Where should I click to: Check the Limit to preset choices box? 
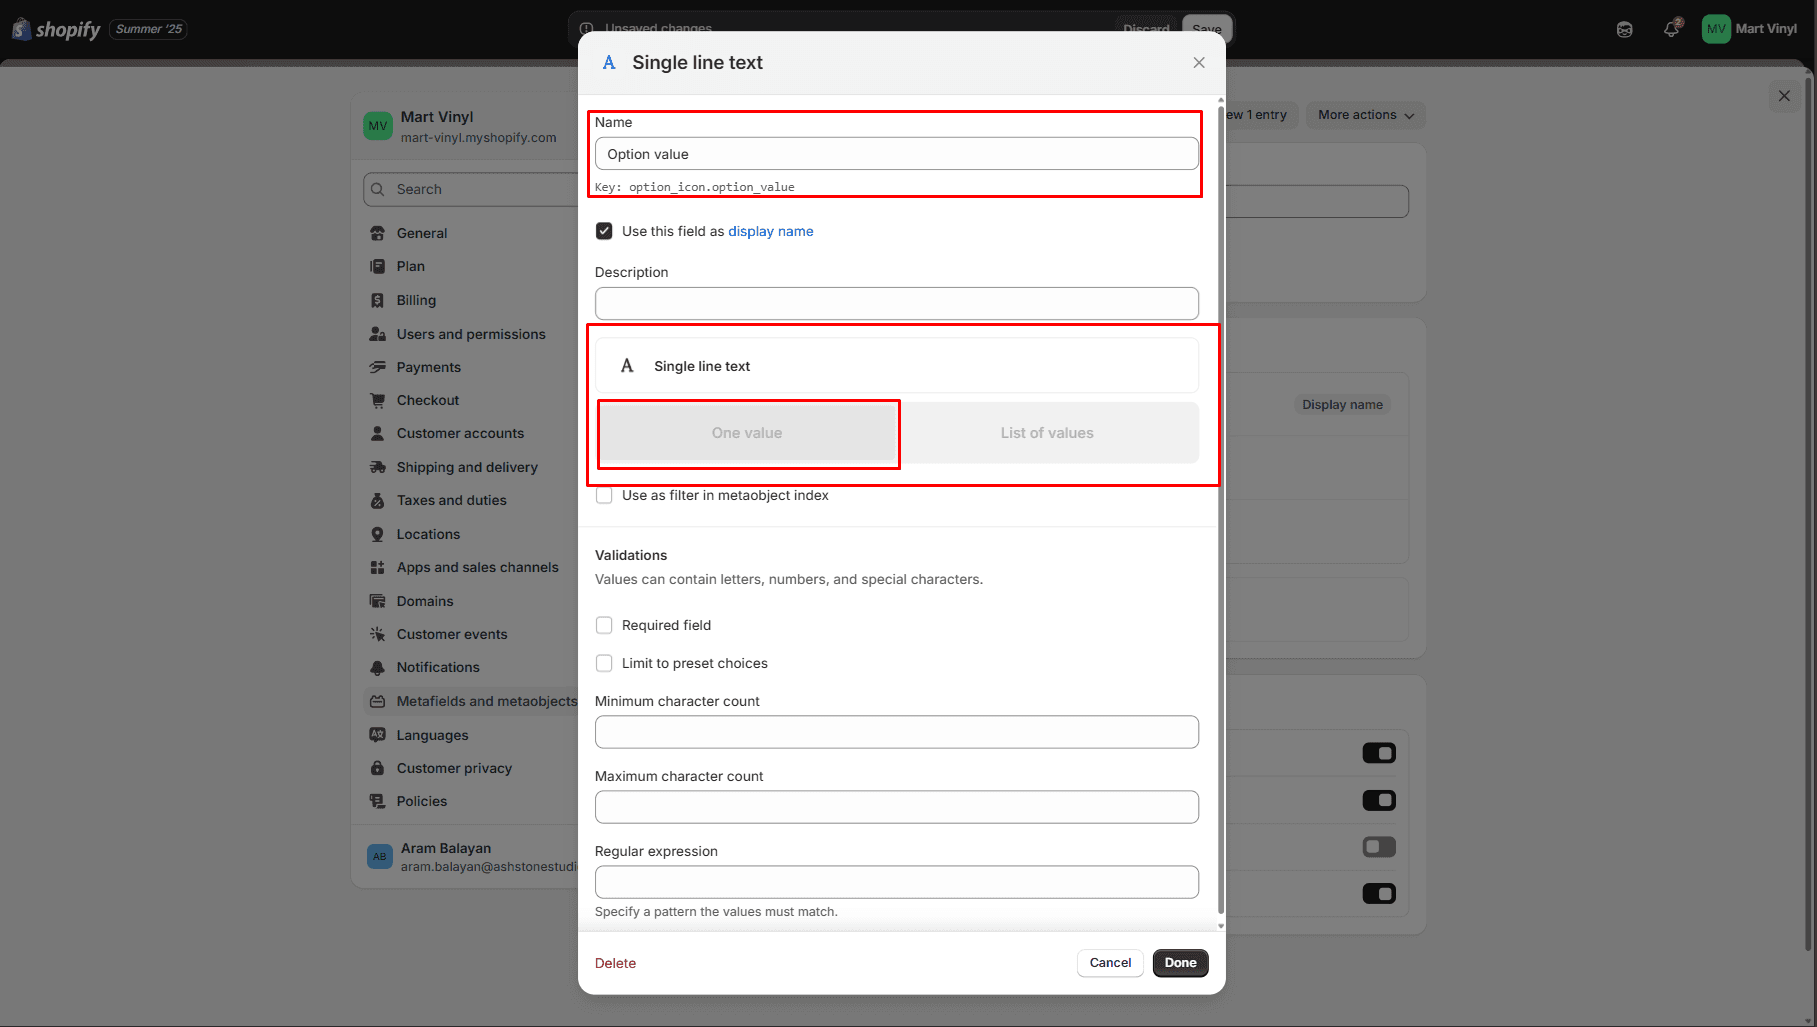(604, 663)
